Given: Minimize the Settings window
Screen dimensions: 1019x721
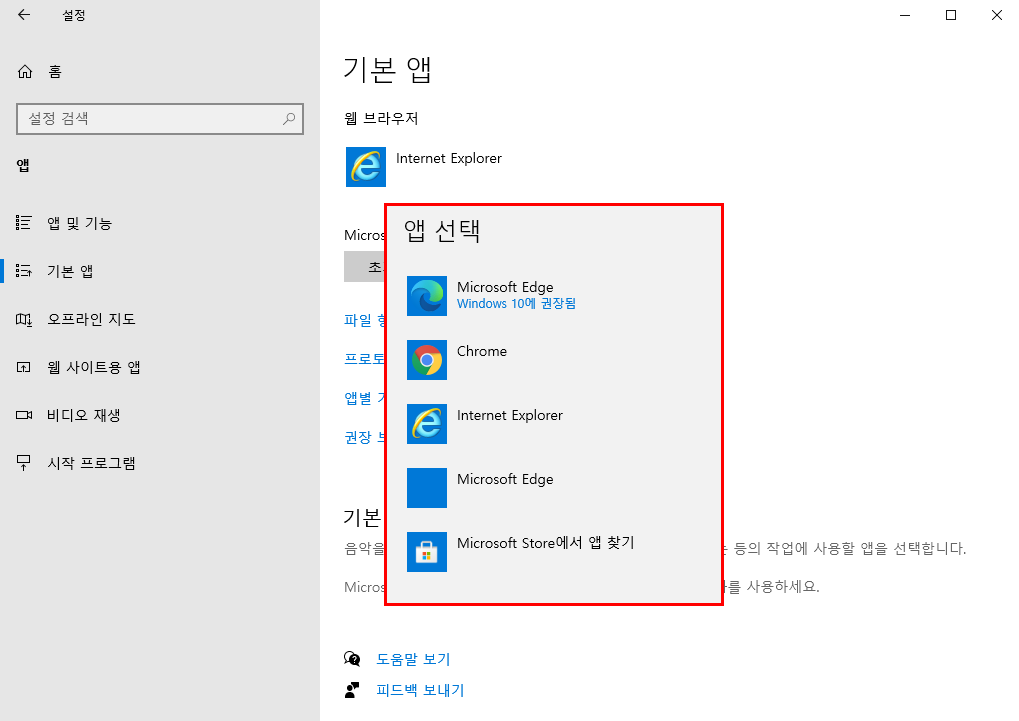Looking at the screenshot, I should click(x=905, y=15).
